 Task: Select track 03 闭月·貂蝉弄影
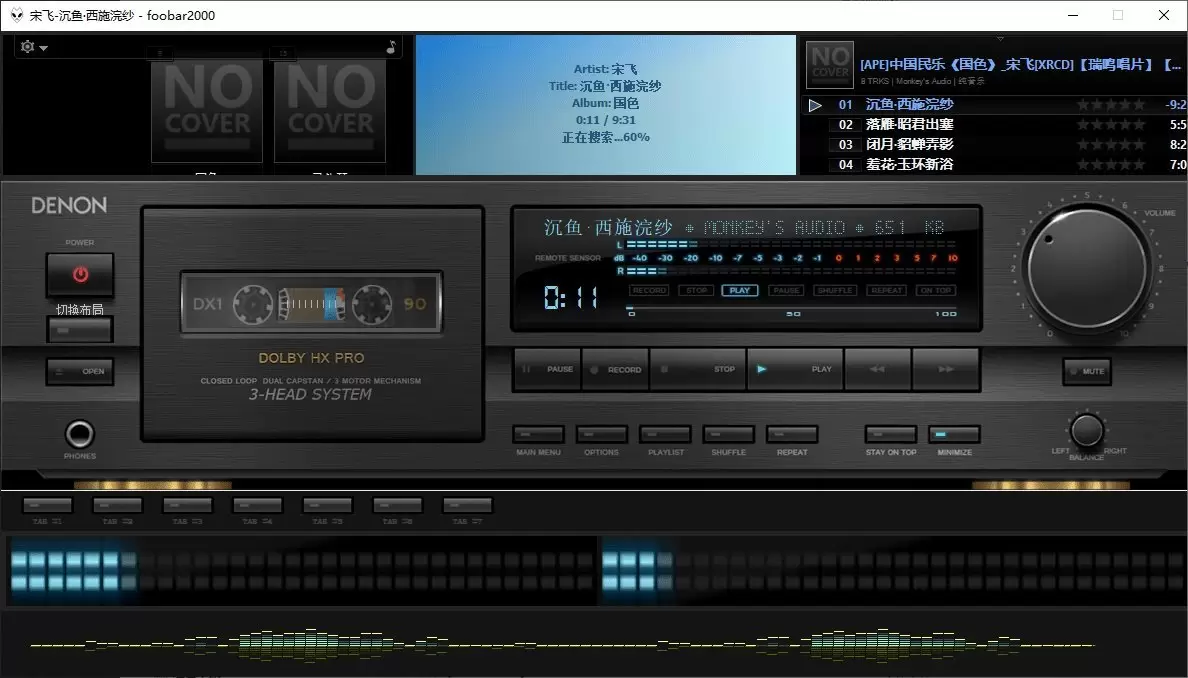[994, 144]
